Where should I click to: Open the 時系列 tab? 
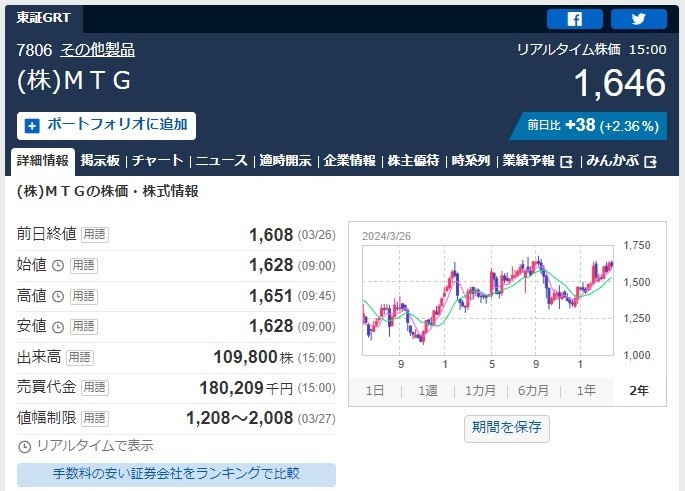coord(471,161)
